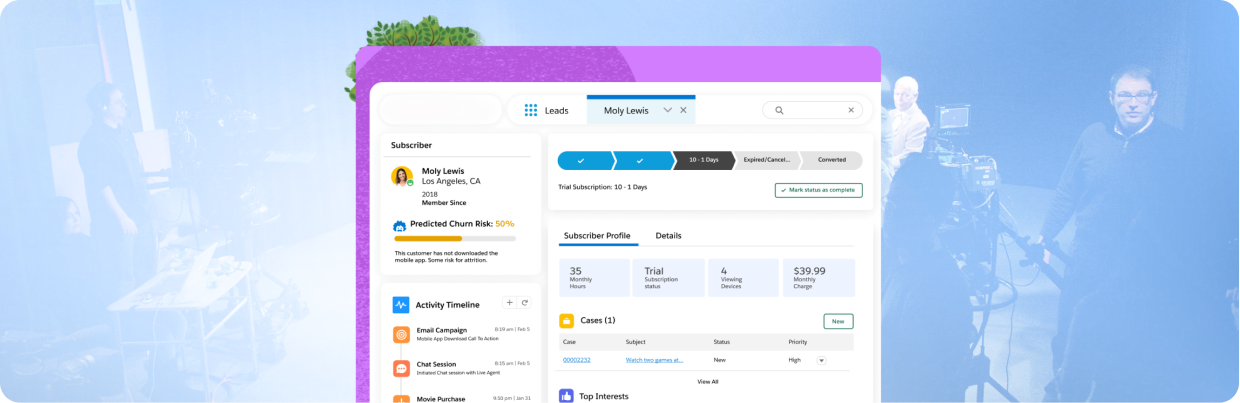Click the Einstein churn risk icon
This screenshot has height=403, width=1240.
(x=400, y=226)
